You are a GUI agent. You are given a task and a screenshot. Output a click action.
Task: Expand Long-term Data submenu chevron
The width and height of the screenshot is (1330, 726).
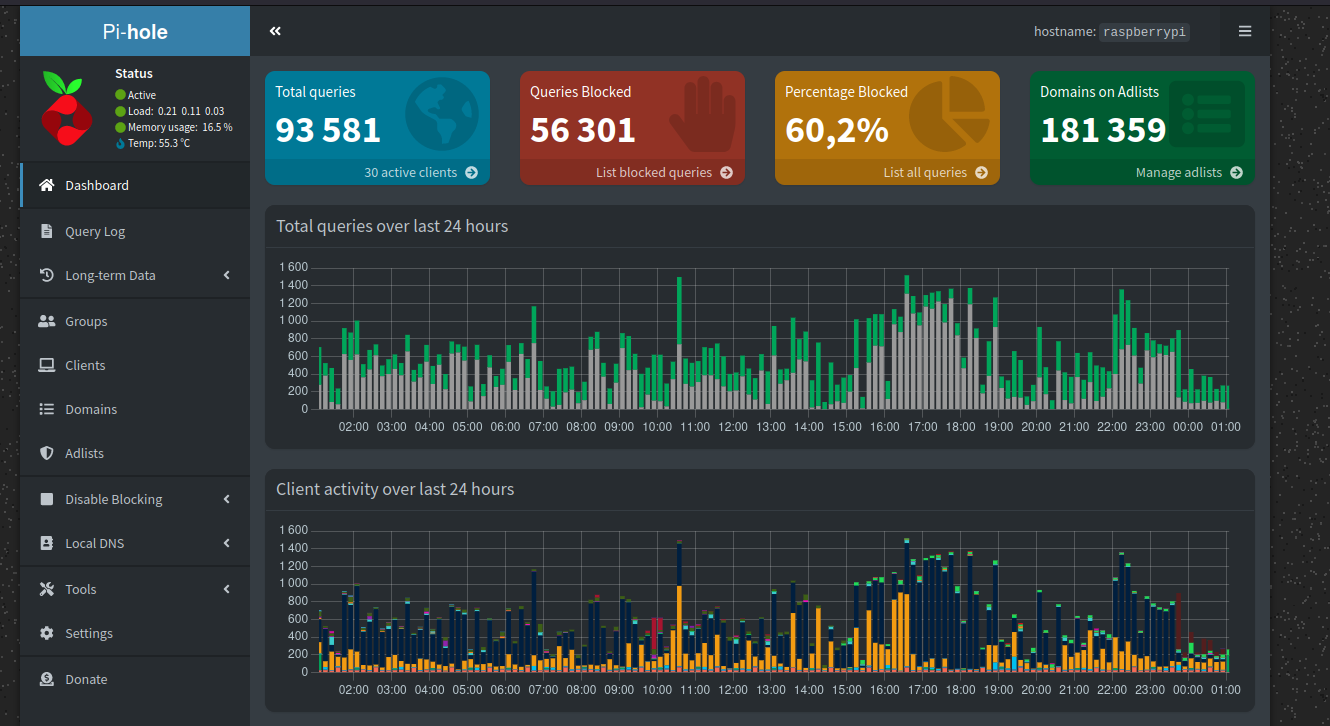227,275
